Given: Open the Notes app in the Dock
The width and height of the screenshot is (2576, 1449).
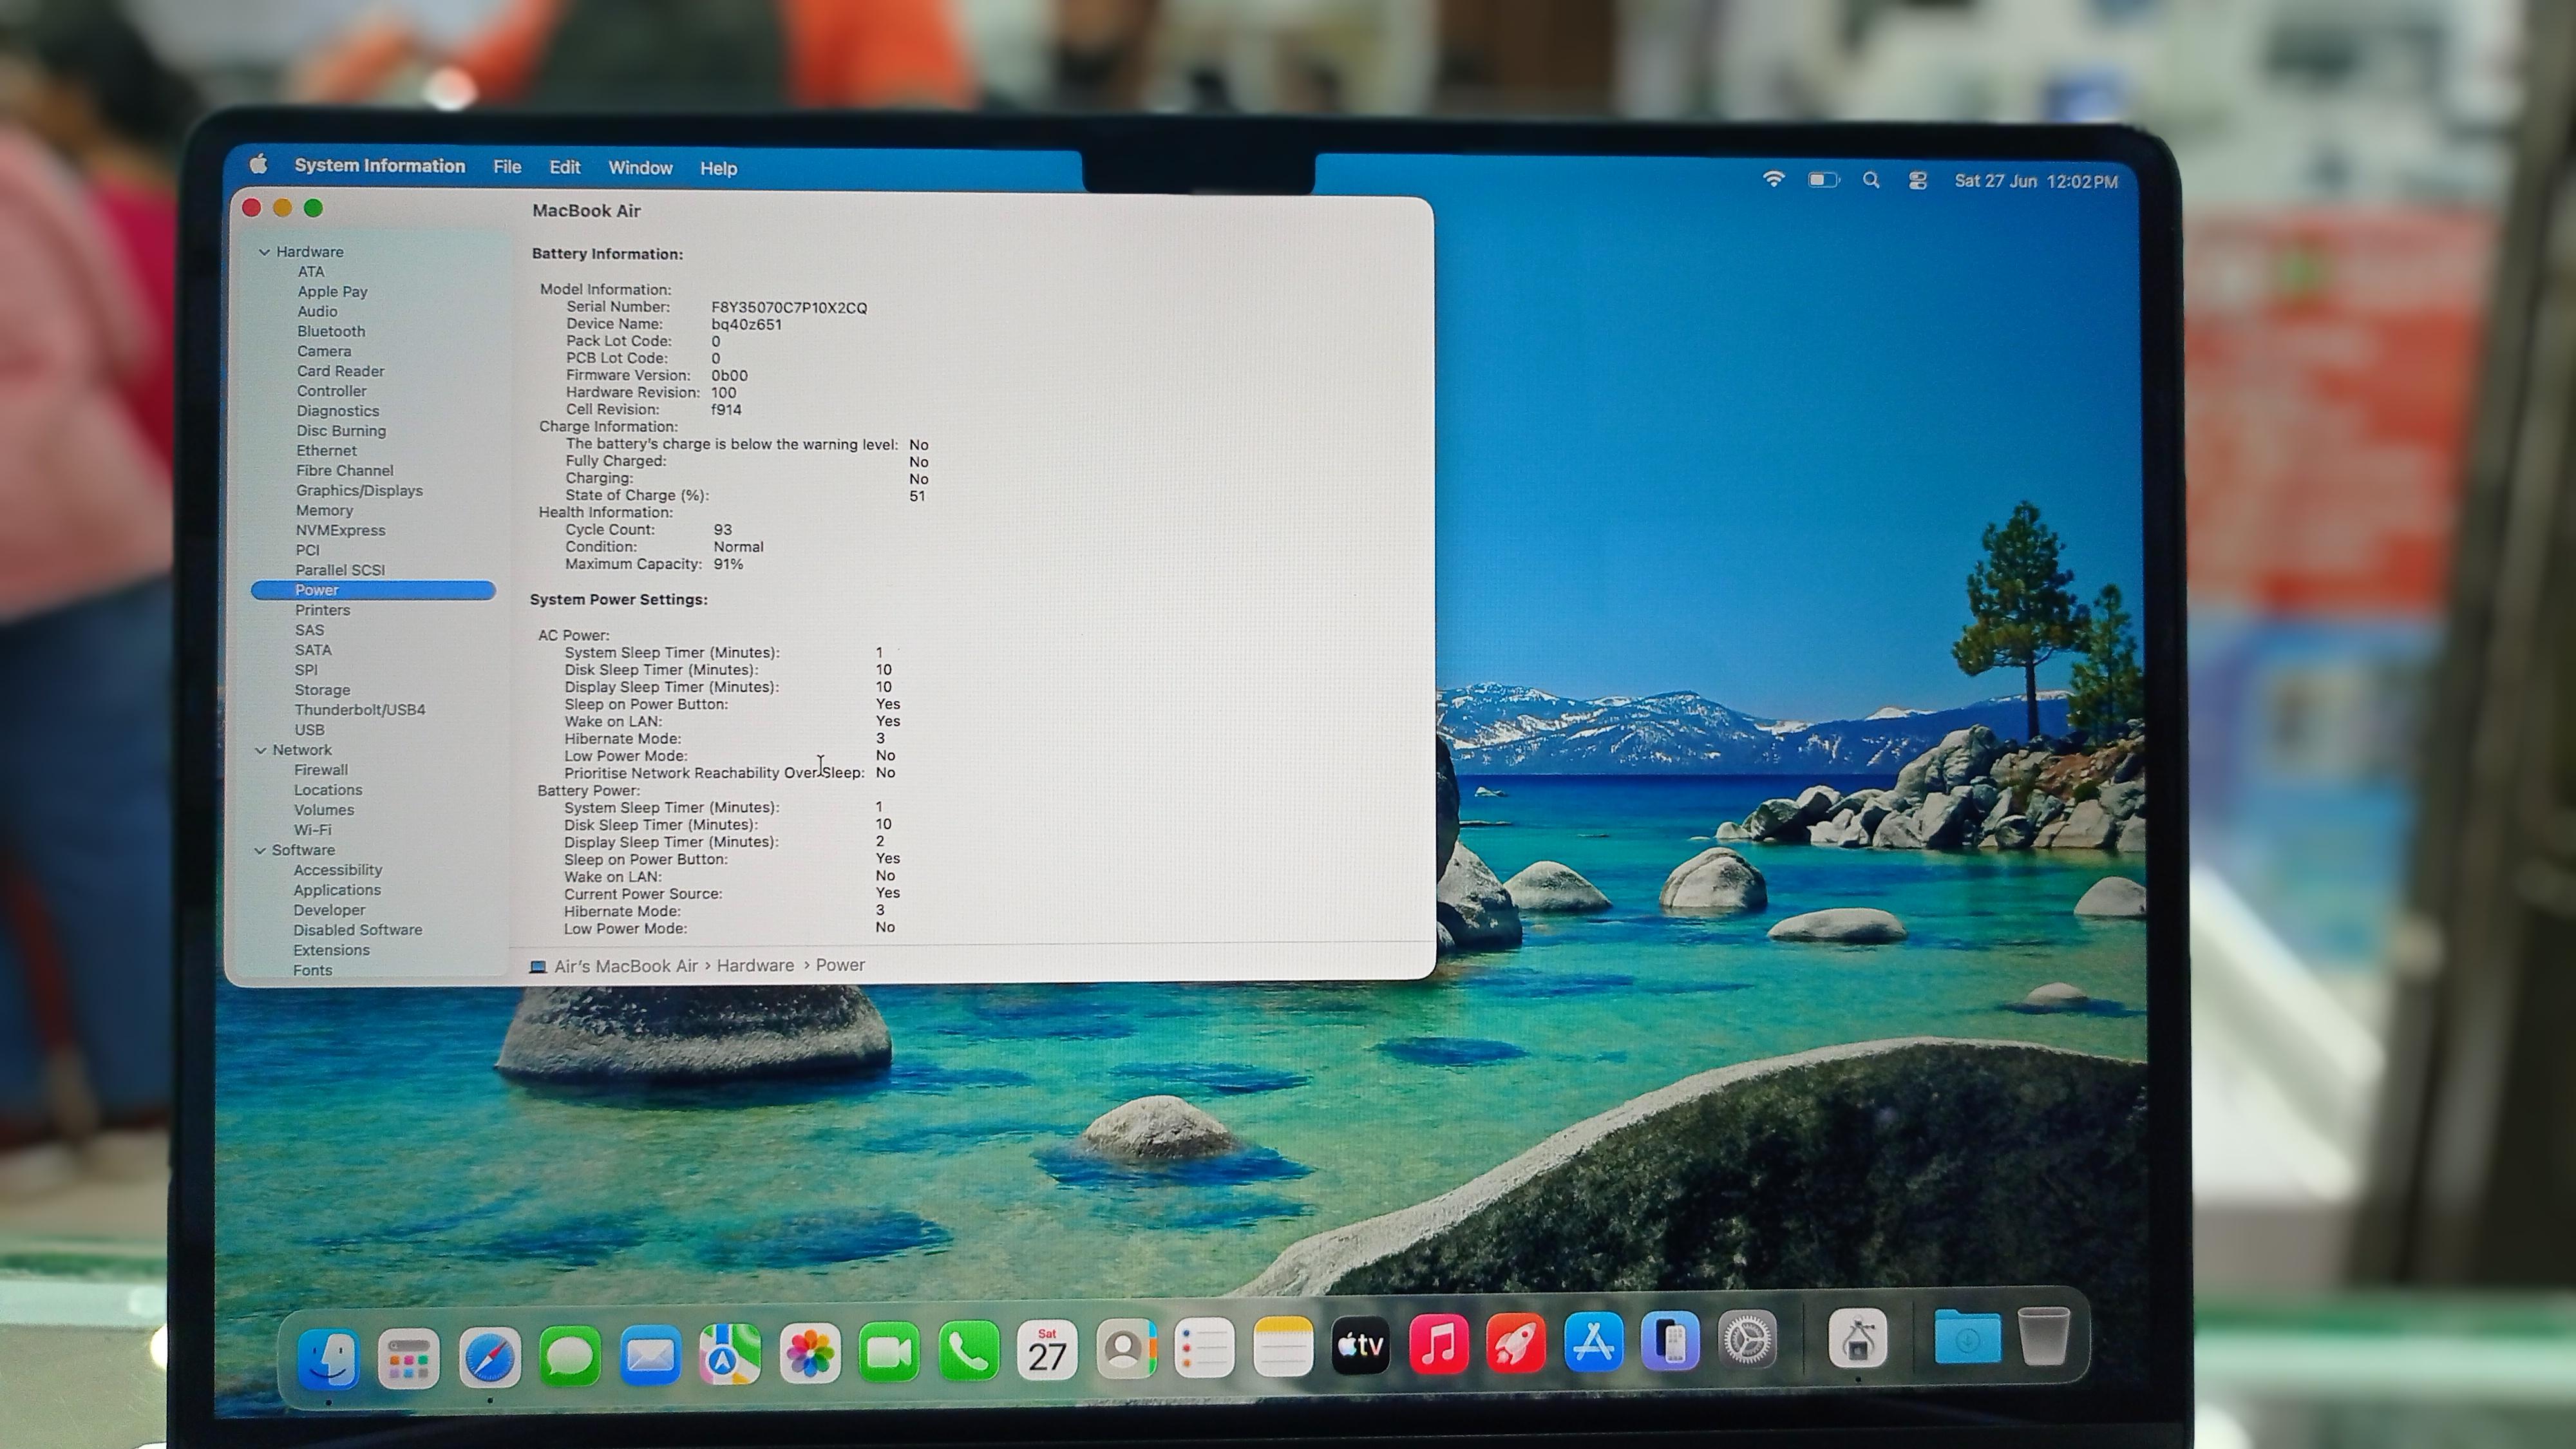Looking at the screenshot, I should pyautogui.click(x=1283, y=1347).
